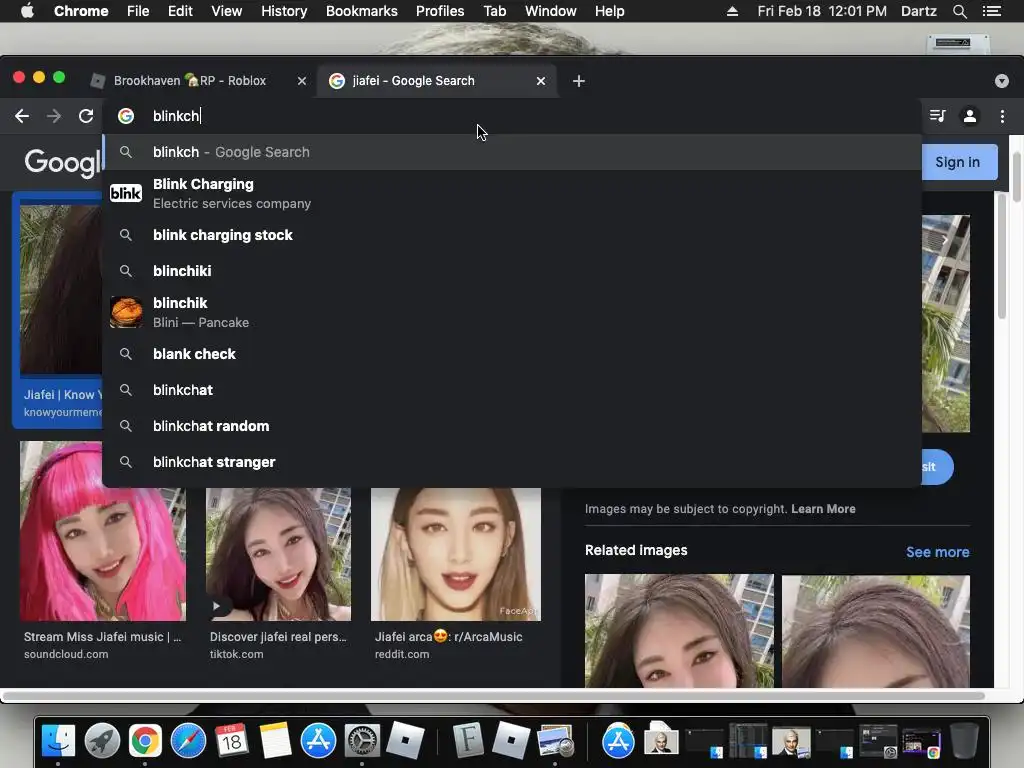Image resolution: width=1024 pixels, height=768 pixels.
Task: Select the 'blank check' suggestion
Action: 512,354
